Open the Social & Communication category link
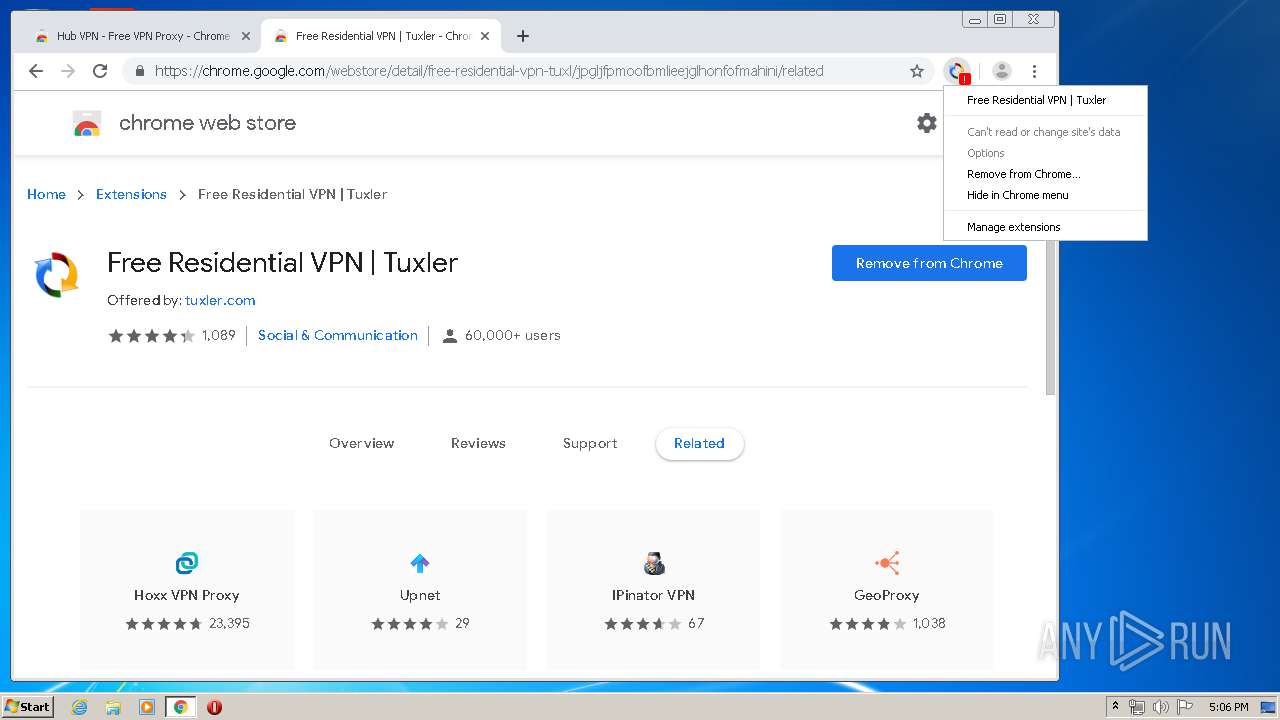Screen dimensions: 1280x720 338,335
